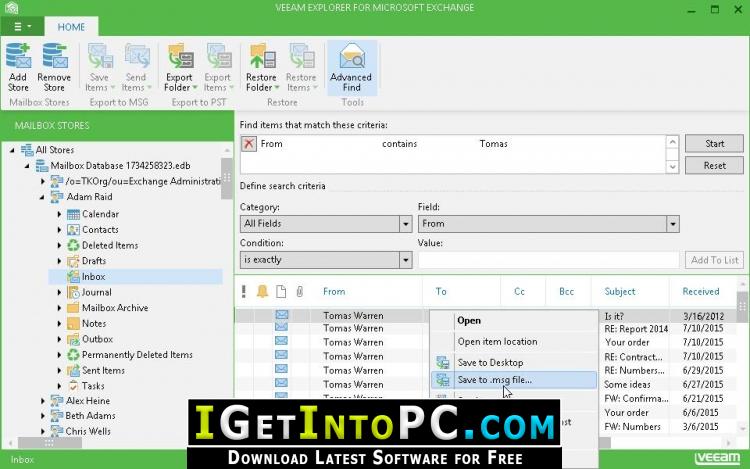
Task: Collapse the All Stores tree node
Action: point(12,150)
